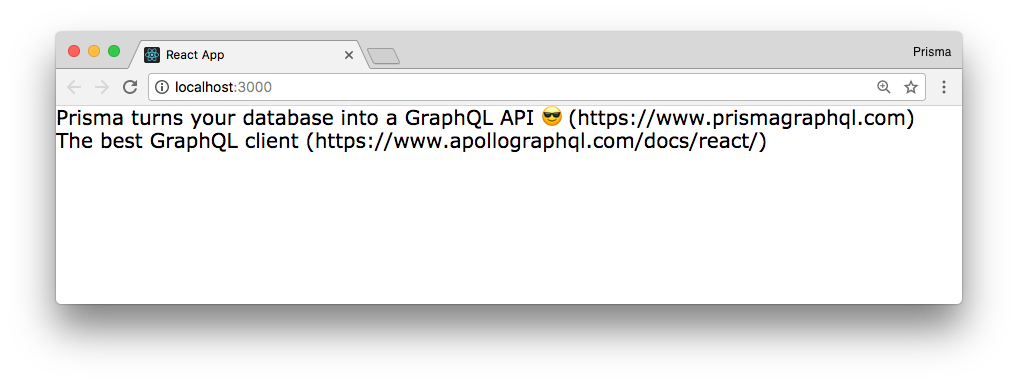Reload the localhost page
Image resolution: width=1018 pixels, height=384 pixels.
click(x=130, y=87)
